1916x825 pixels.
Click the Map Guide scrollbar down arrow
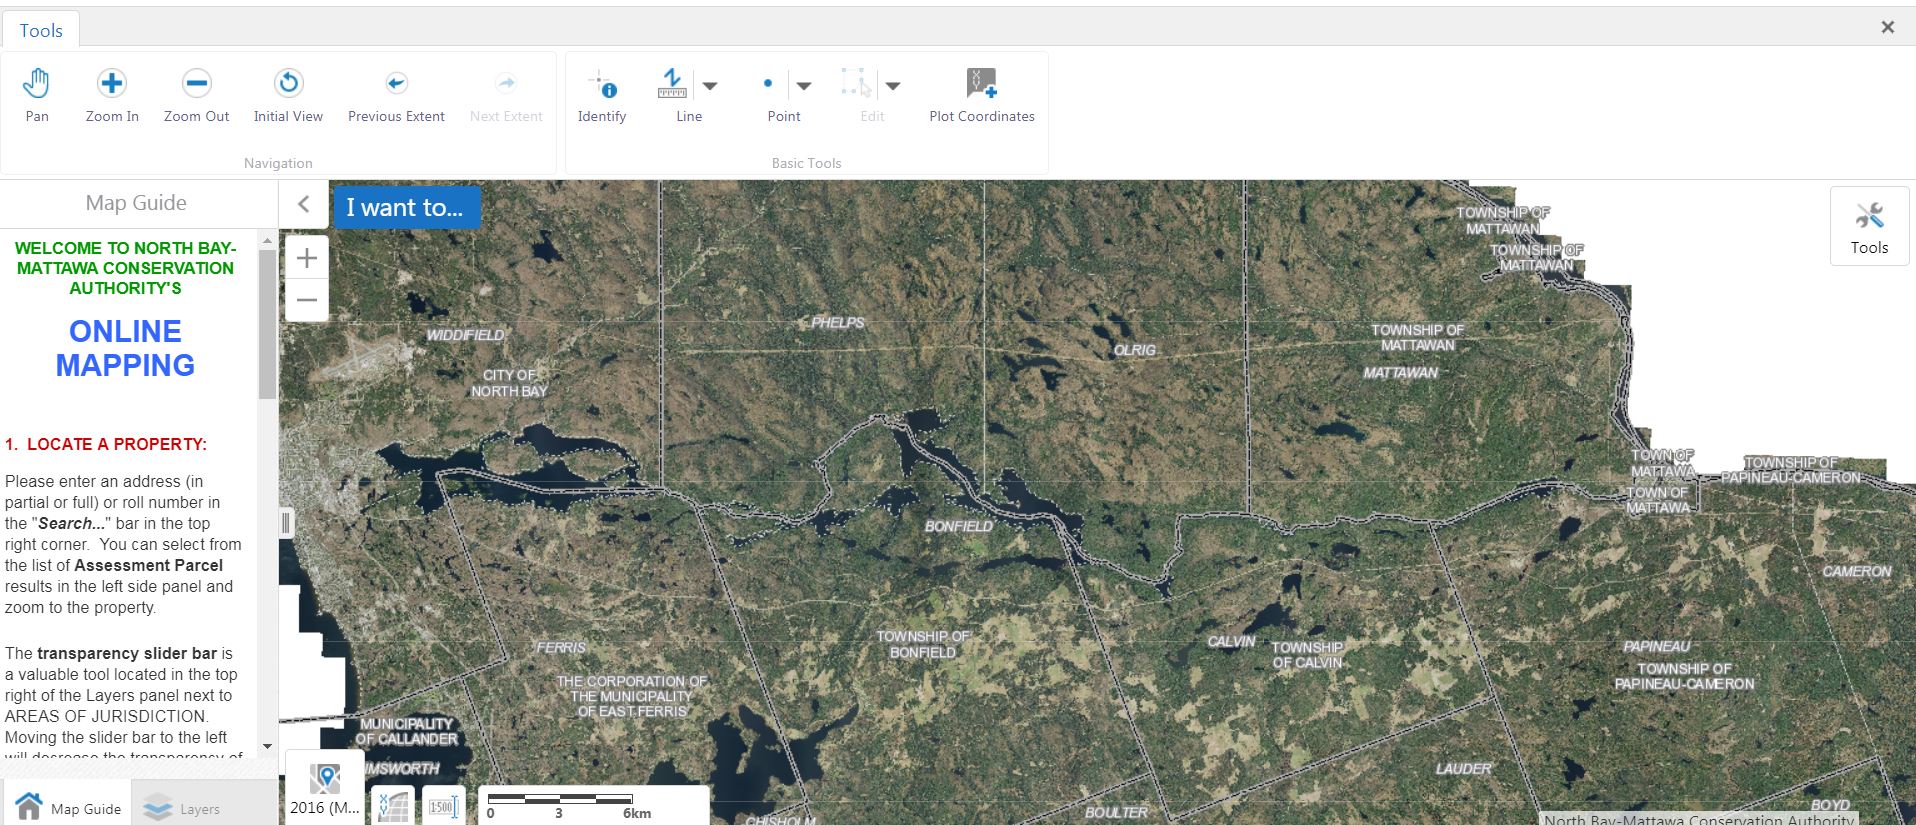(267, 746)
